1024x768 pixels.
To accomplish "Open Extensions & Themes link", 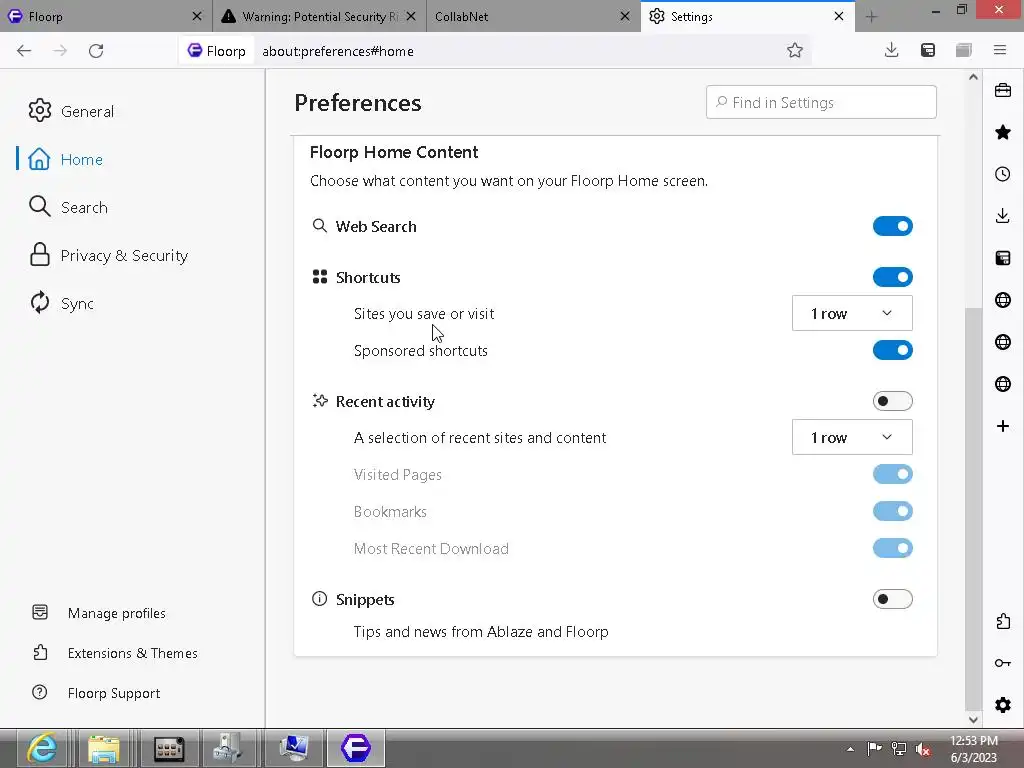I will coord(114,653).
